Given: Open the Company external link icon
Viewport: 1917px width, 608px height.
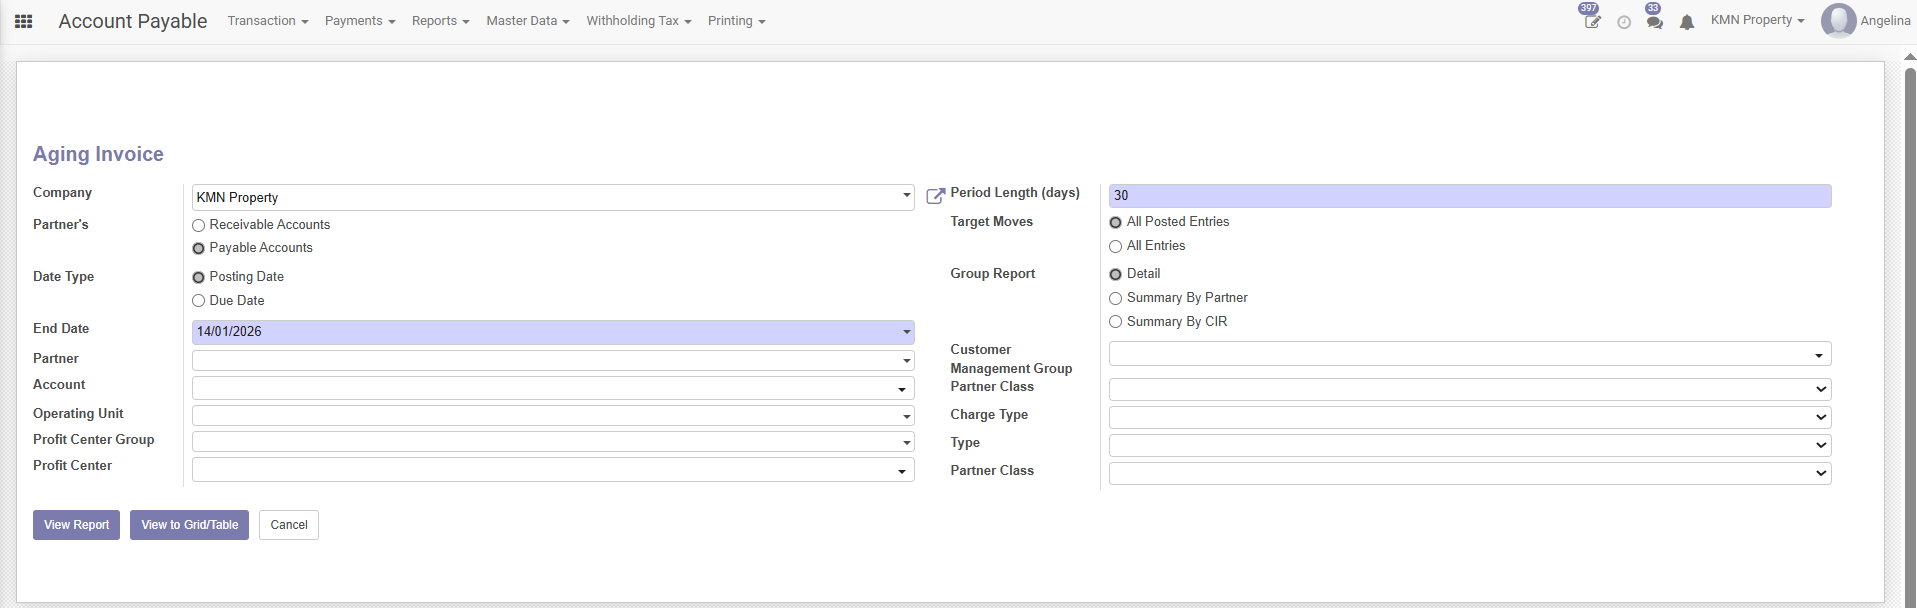Looking at the screenshot, I should coord(935,196).
